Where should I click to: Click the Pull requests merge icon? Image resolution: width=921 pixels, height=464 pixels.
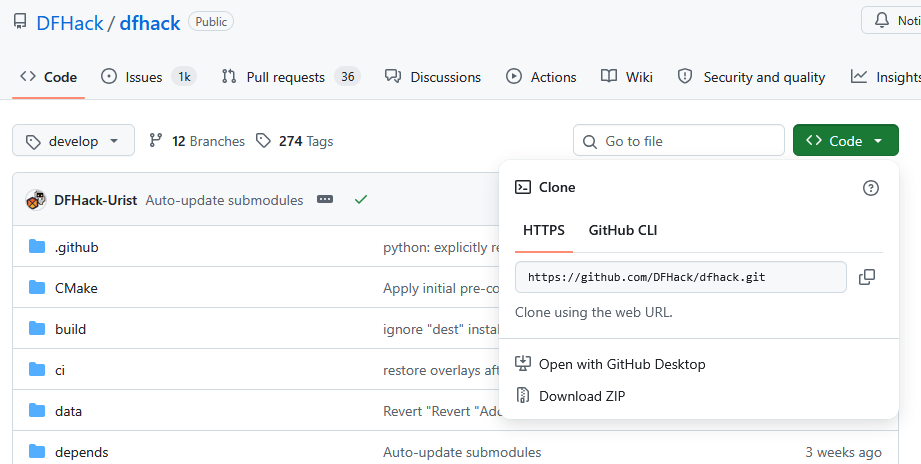click(229, 76)
